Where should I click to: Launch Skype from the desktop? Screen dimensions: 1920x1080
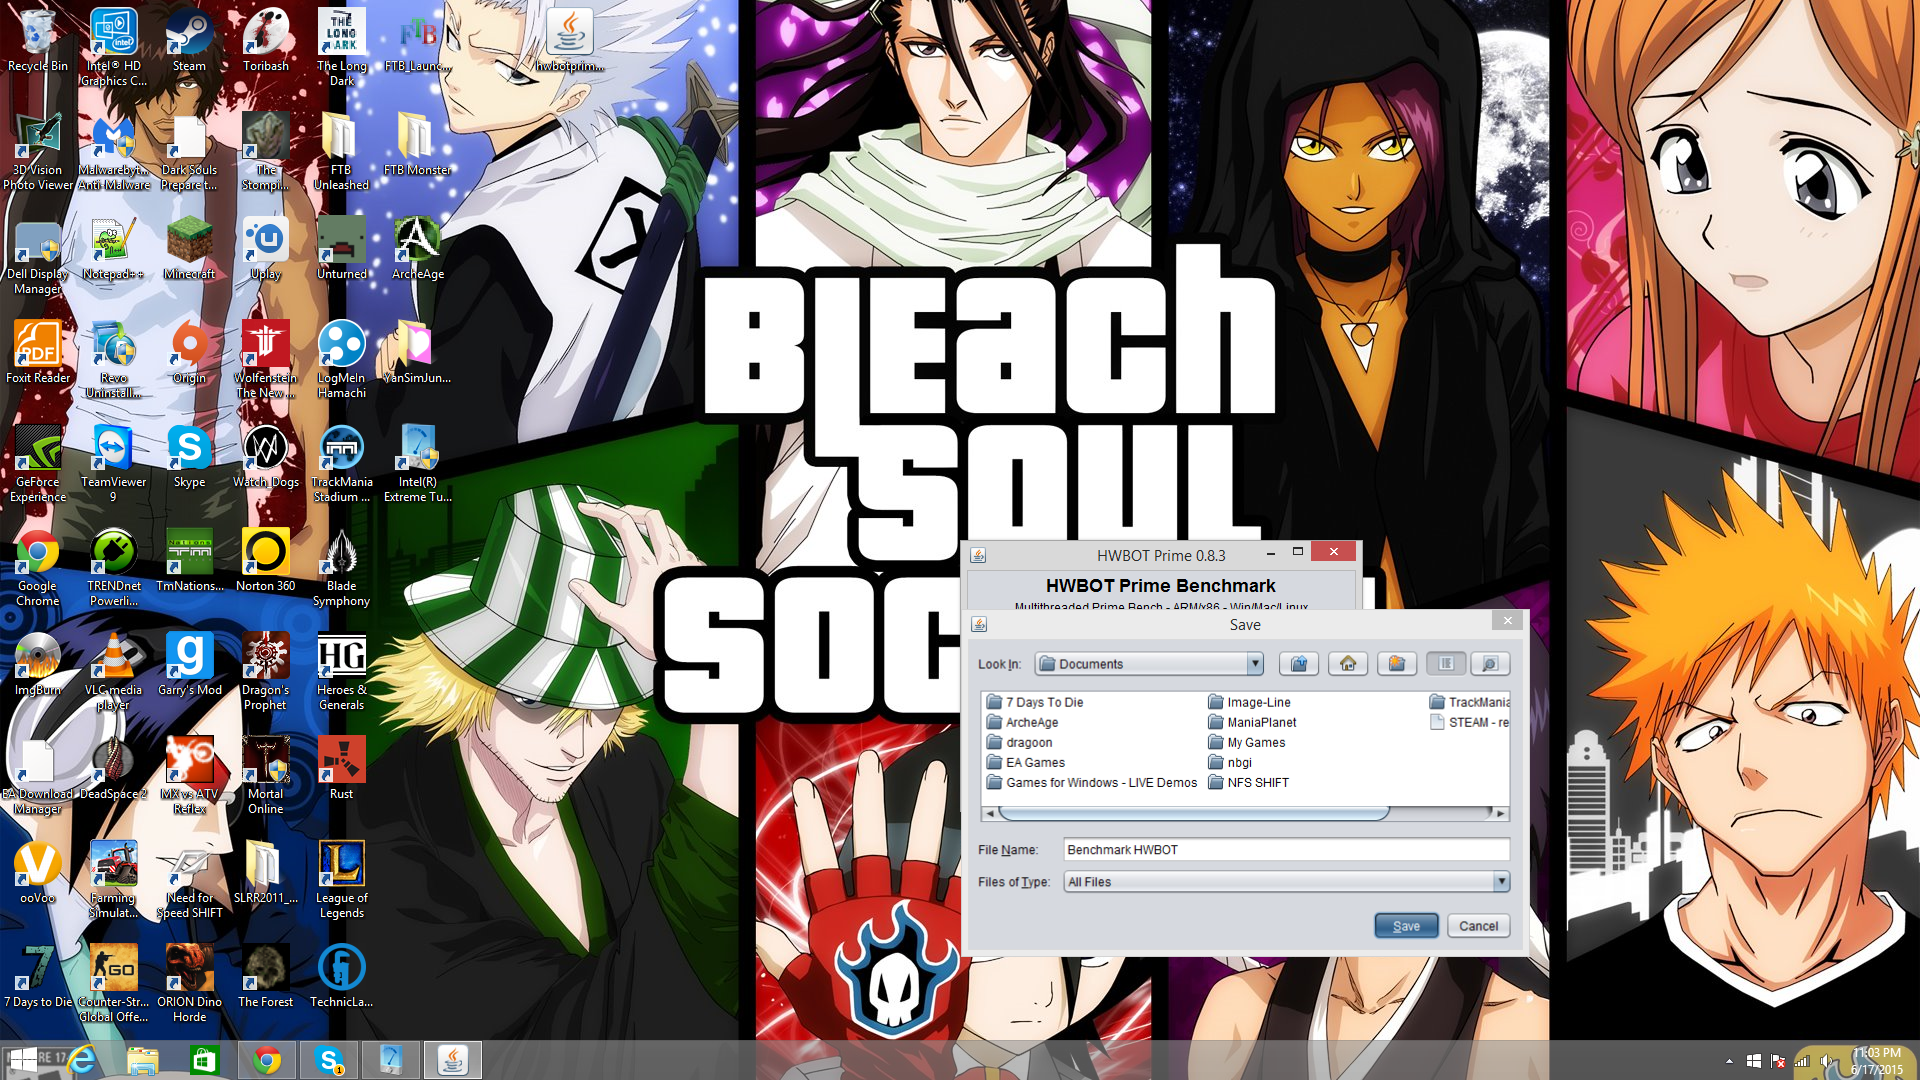(x=189, y=457)
